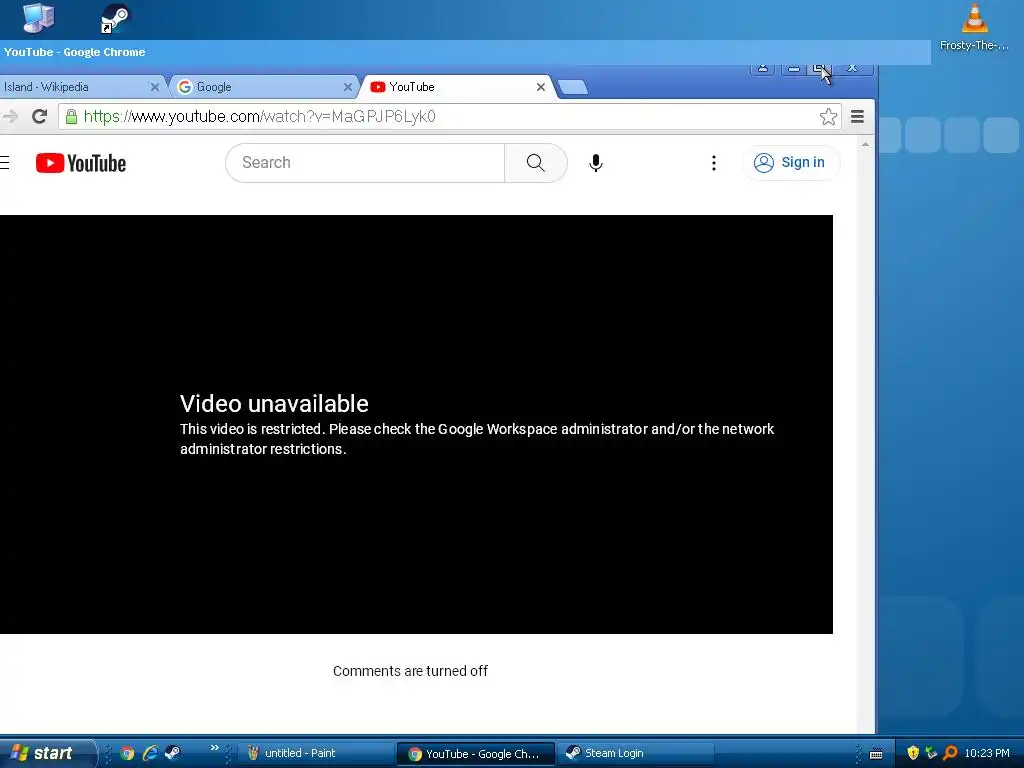This screenshot has width=1024, height=768.
Task: Click the green padlock in the address bar
Action: [x=71, y=117]
